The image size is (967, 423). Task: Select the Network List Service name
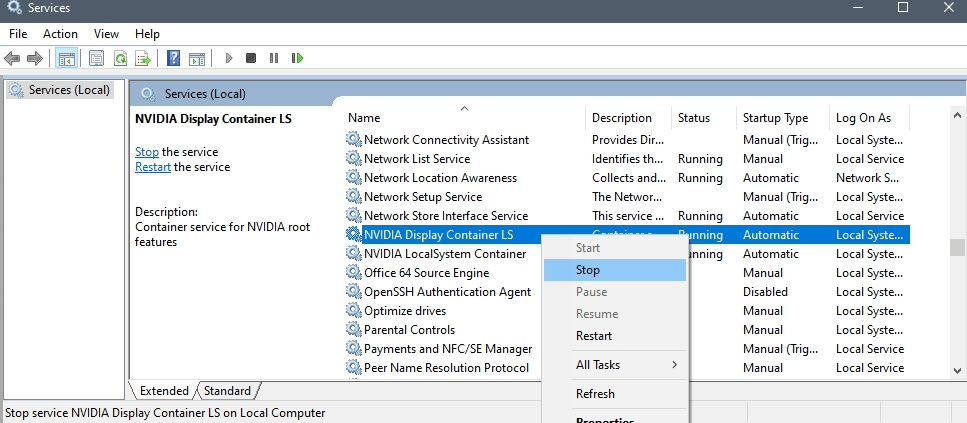point(417,159)
